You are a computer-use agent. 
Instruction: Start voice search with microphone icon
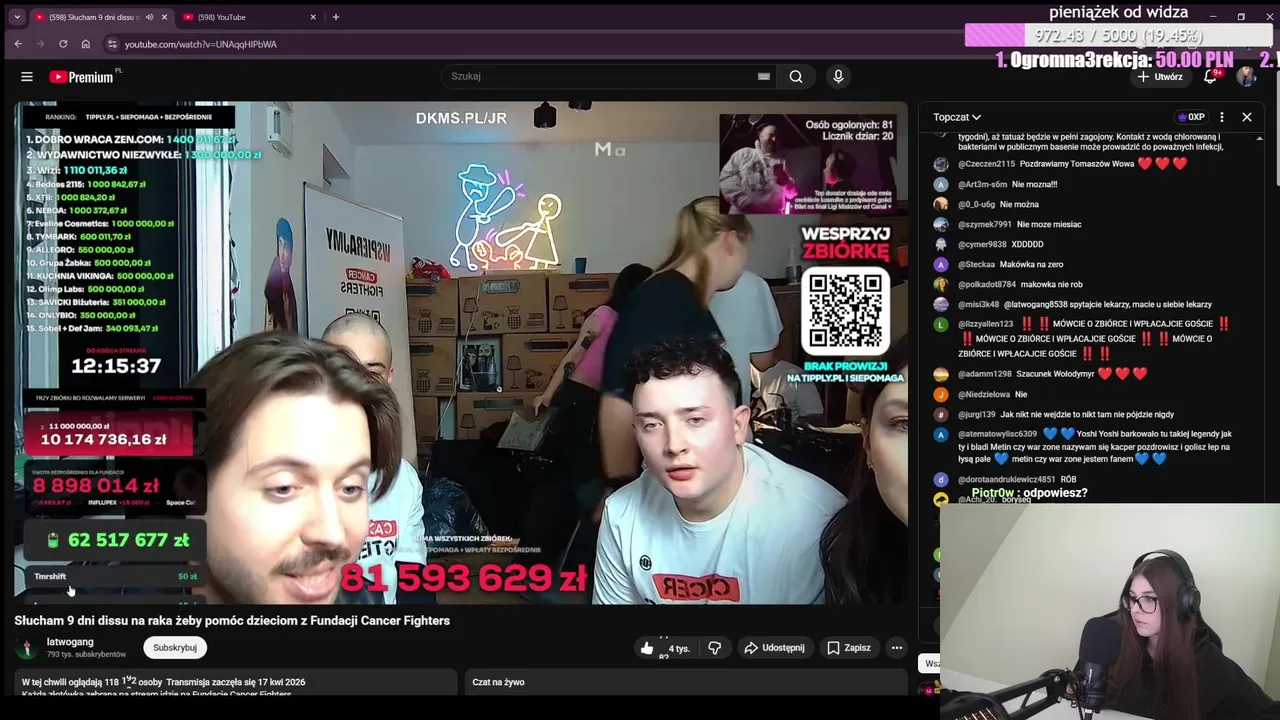pos(838,76)
